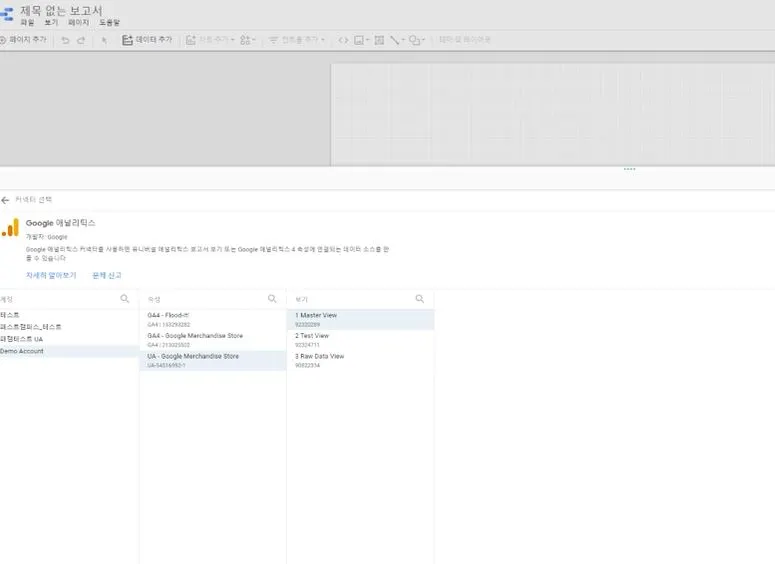Screen dimensions: 775x564
Task: Click the panel handle dots above the connector panel
Action: [629, 169]
